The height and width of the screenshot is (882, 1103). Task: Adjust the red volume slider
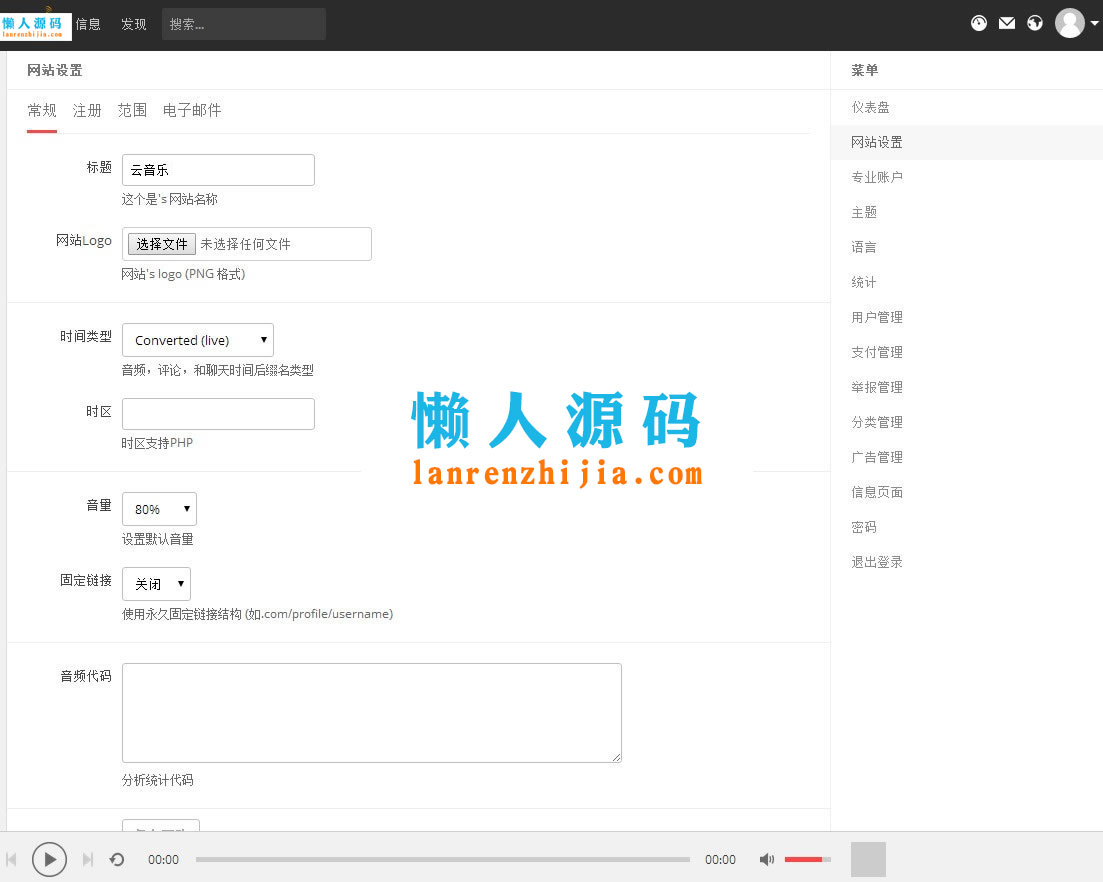[x=808, y=859]
